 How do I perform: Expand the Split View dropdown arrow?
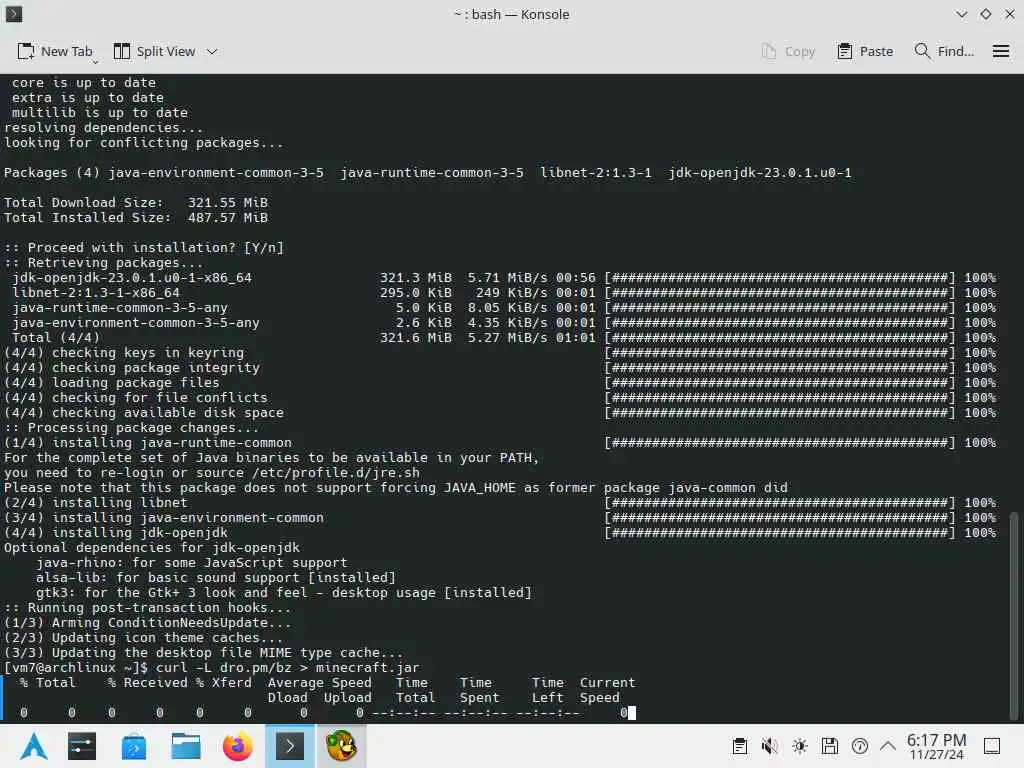pos(212,52)
